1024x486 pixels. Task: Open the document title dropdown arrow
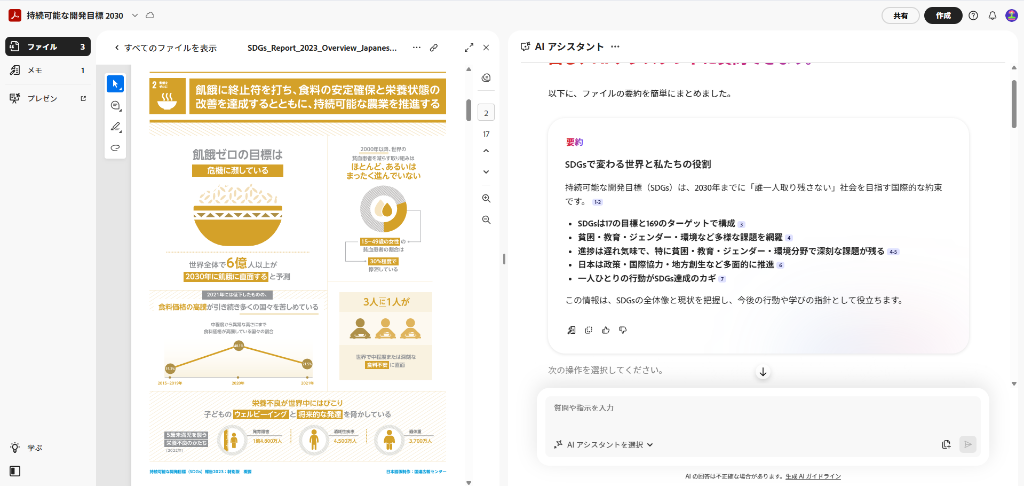tap(135, 15)
